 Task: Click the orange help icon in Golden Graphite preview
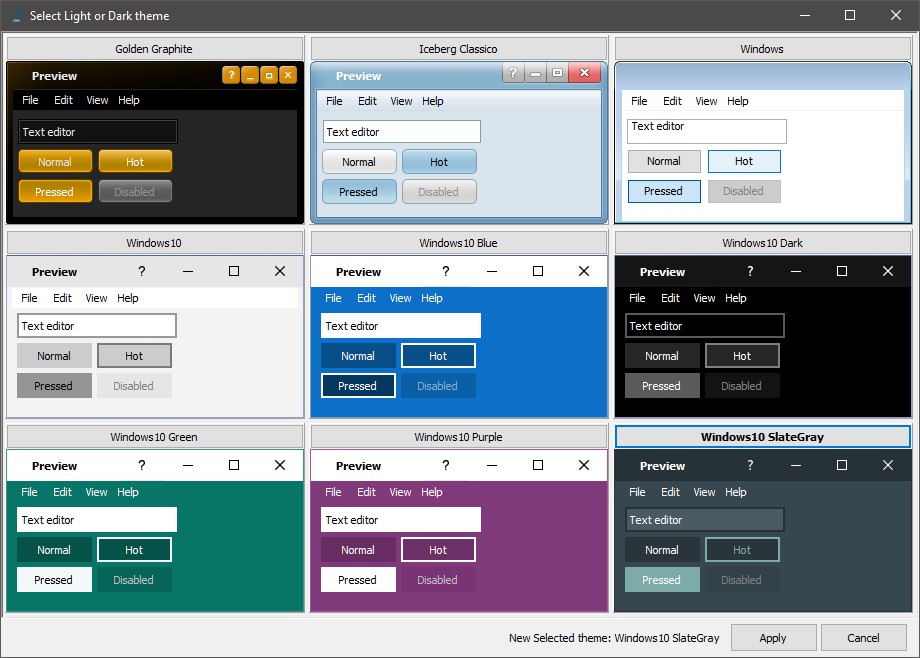[x=231, y=75]
